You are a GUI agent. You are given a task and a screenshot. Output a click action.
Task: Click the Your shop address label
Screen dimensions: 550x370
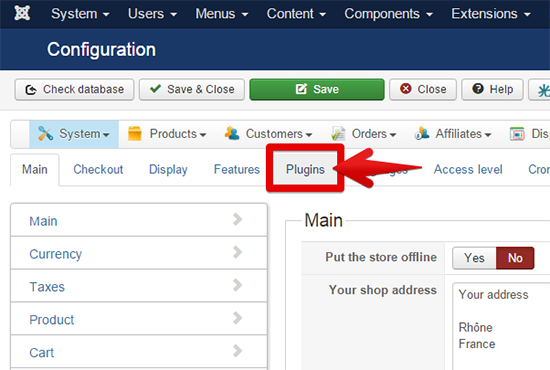pos(383,290)
